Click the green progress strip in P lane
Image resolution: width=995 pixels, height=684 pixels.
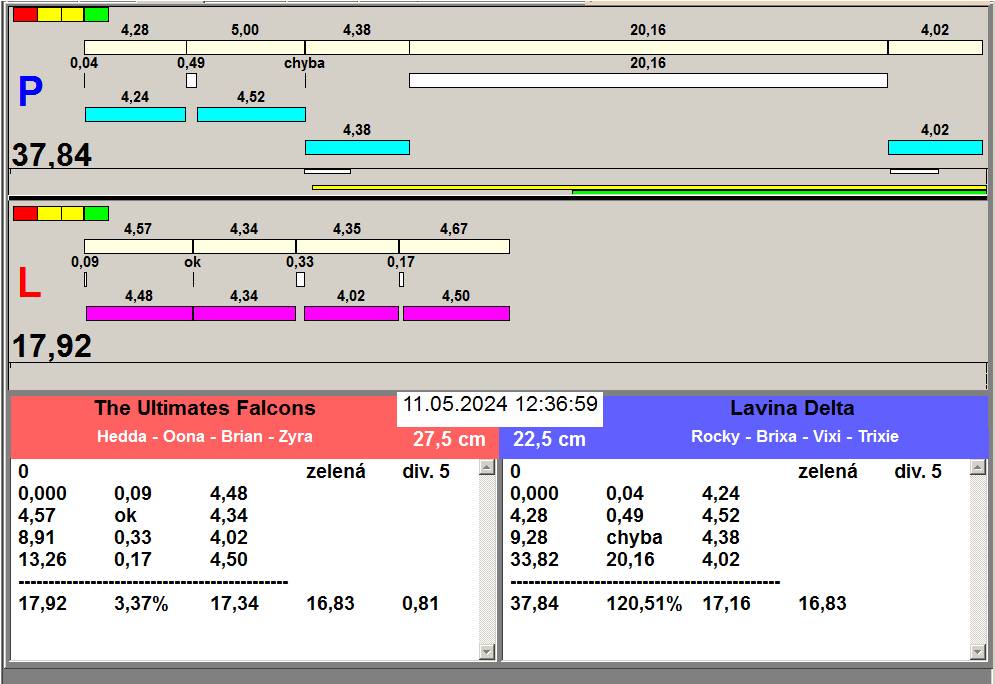pyautogui.click(x=778, y=191)
